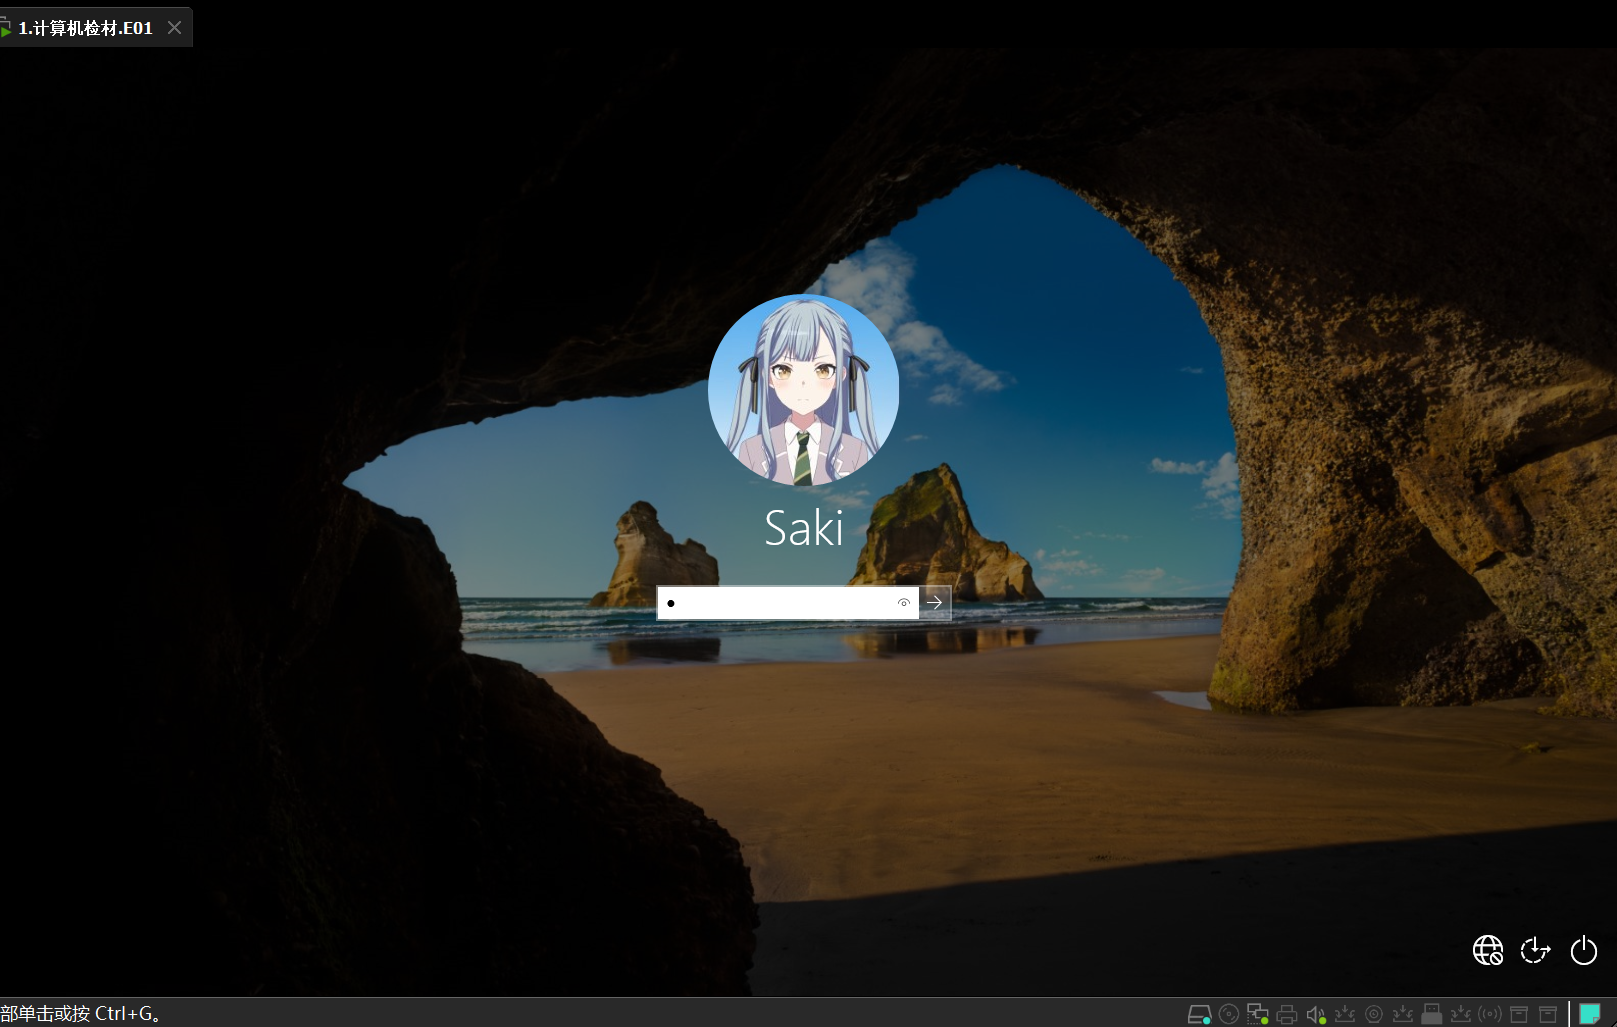
Task: Click the Ctrl+G status bar hint text
Action: pyautogui.click(x=80, y=1013)
